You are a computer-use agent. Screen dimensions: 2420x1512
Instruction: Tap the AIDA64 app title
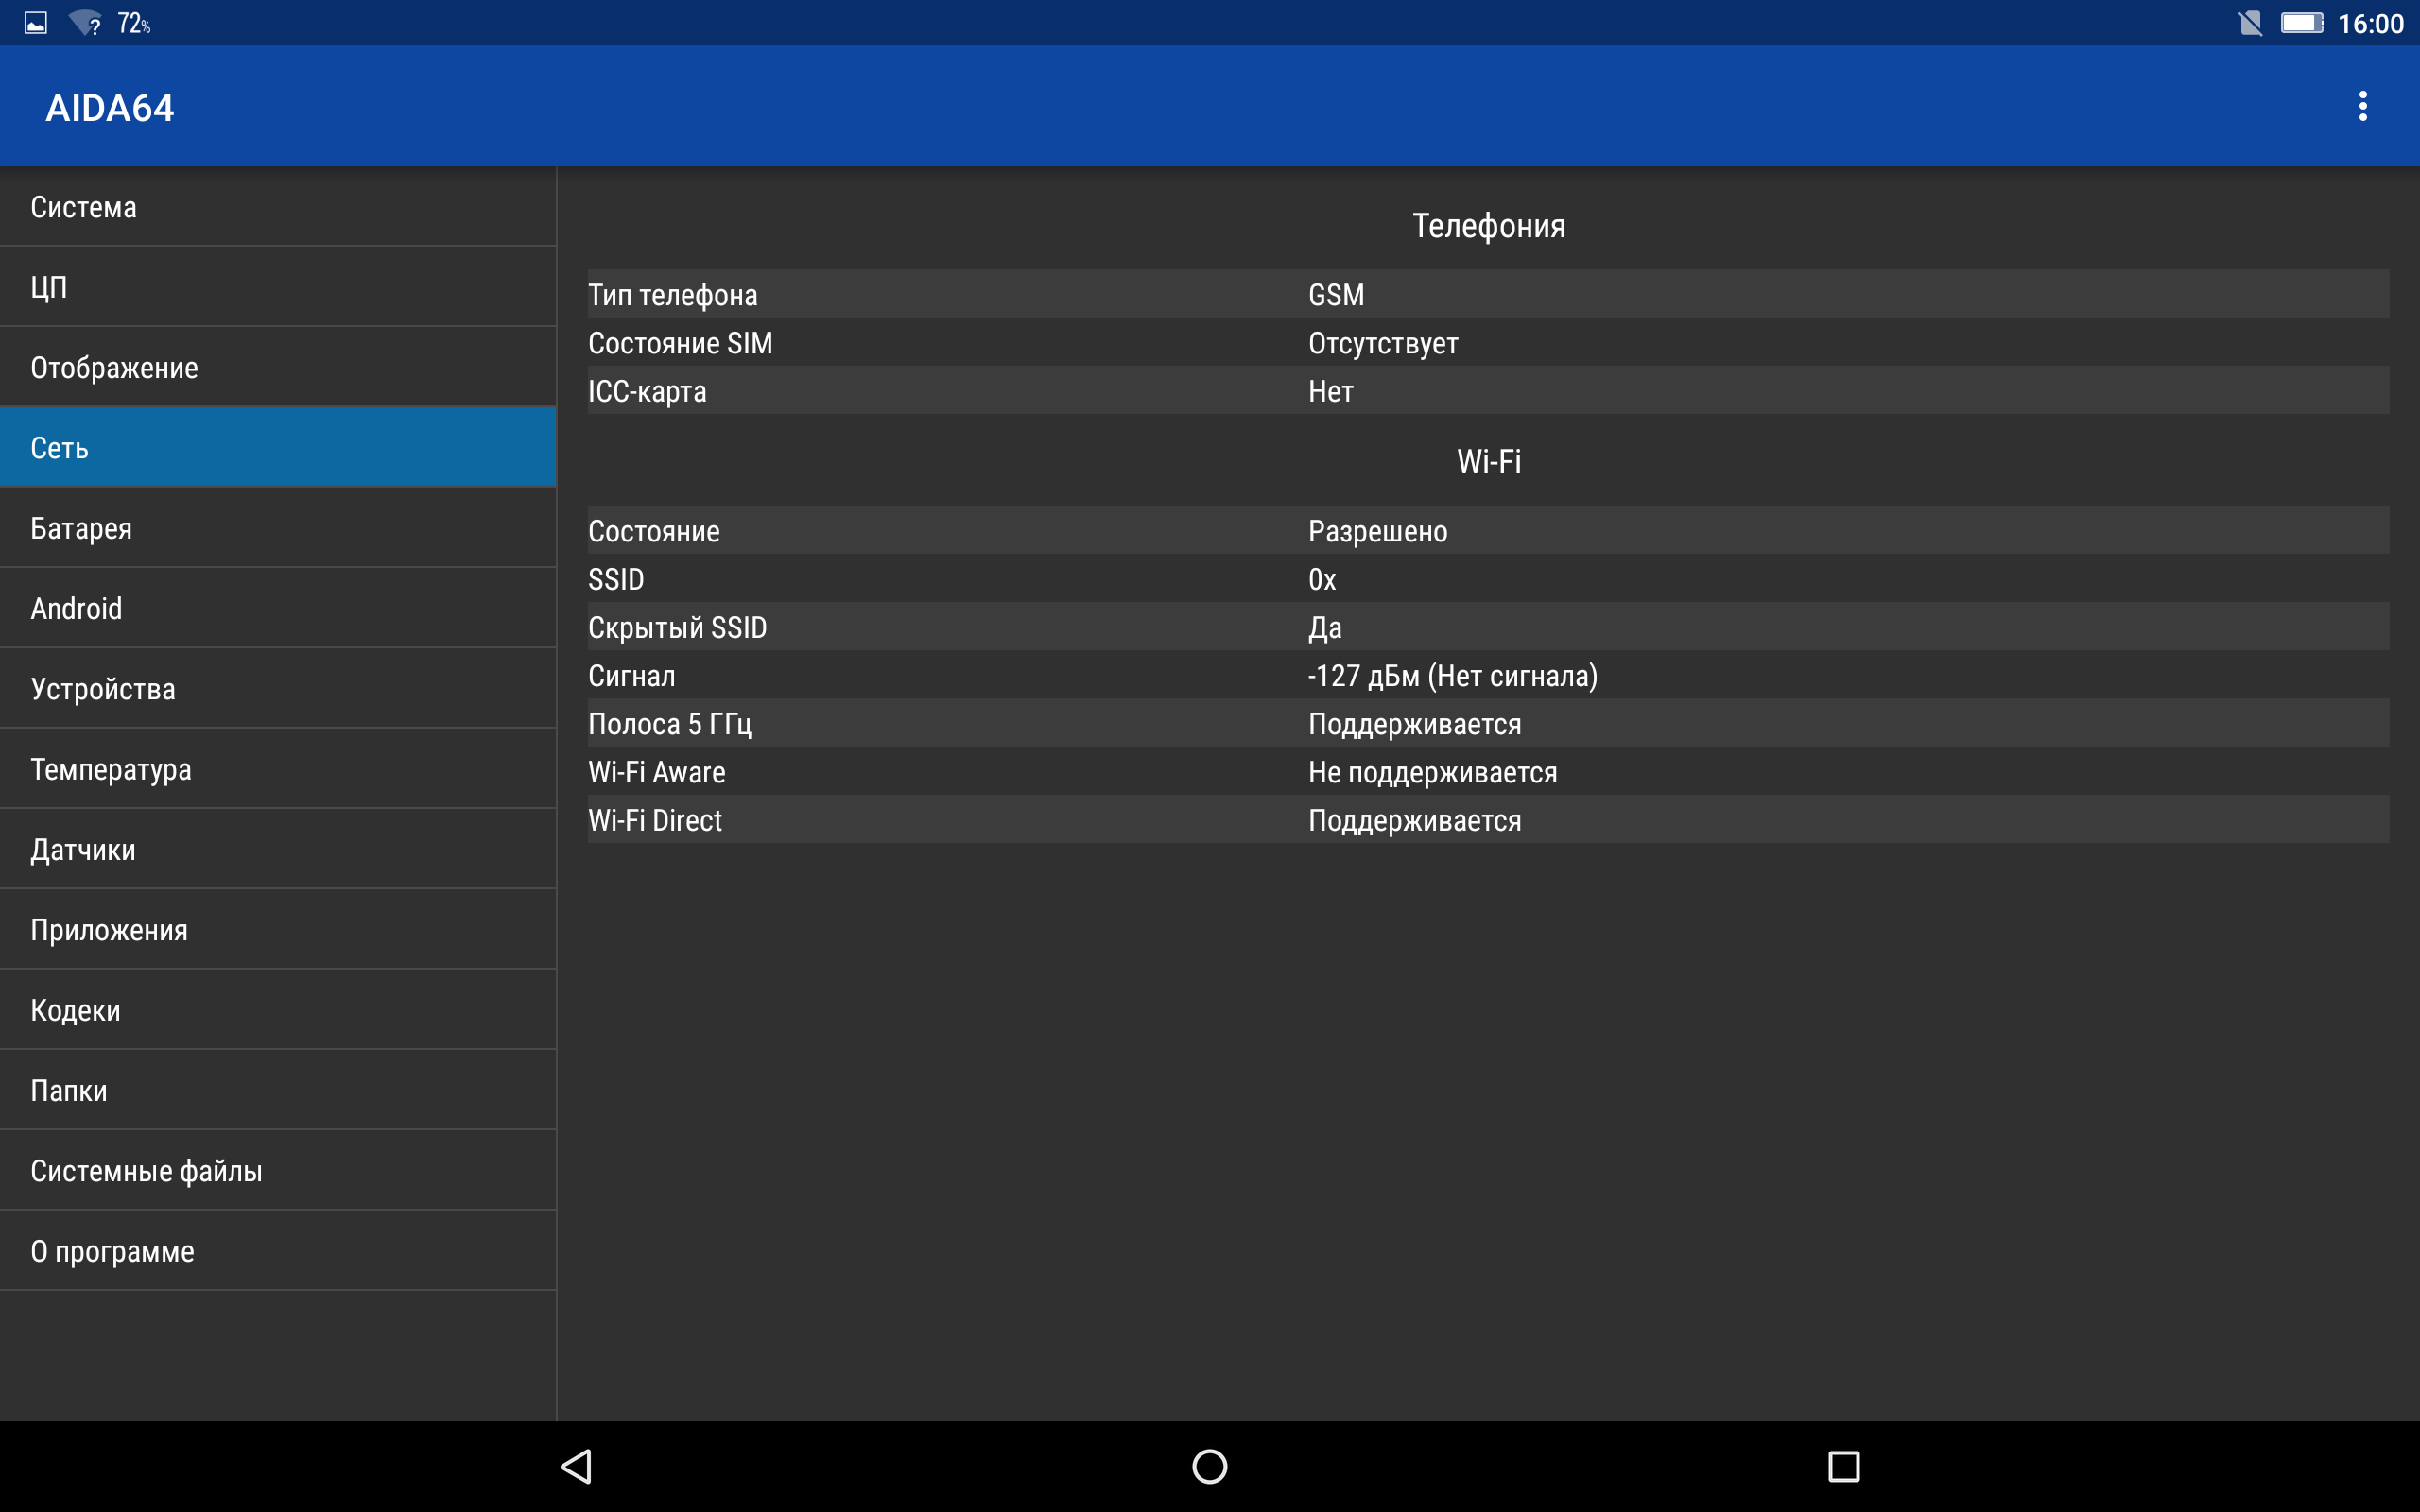coord(110,107)
